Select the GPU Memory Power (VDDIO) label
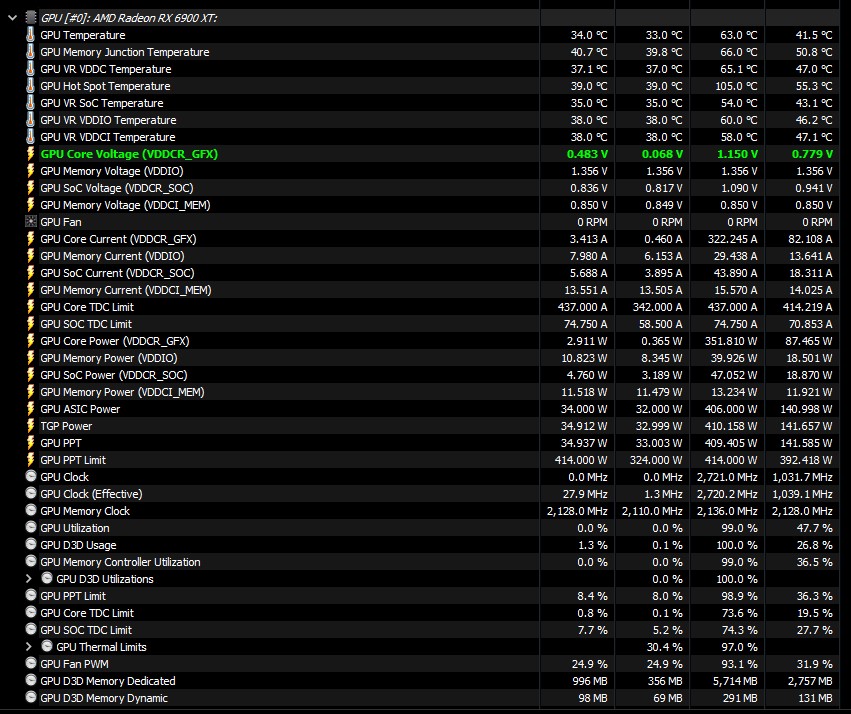The image size is (851, 714). pyautogui.click(x=109, y=358)
